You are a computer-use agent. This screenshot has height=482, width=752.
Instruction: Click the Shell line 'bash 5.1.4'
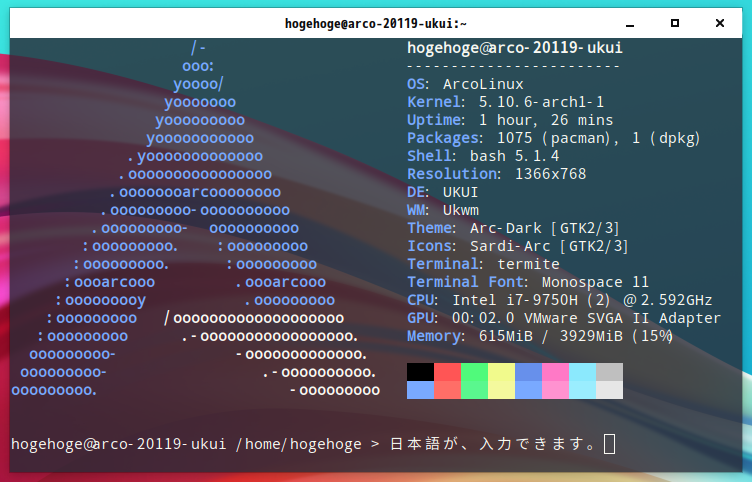click(483, 156)
